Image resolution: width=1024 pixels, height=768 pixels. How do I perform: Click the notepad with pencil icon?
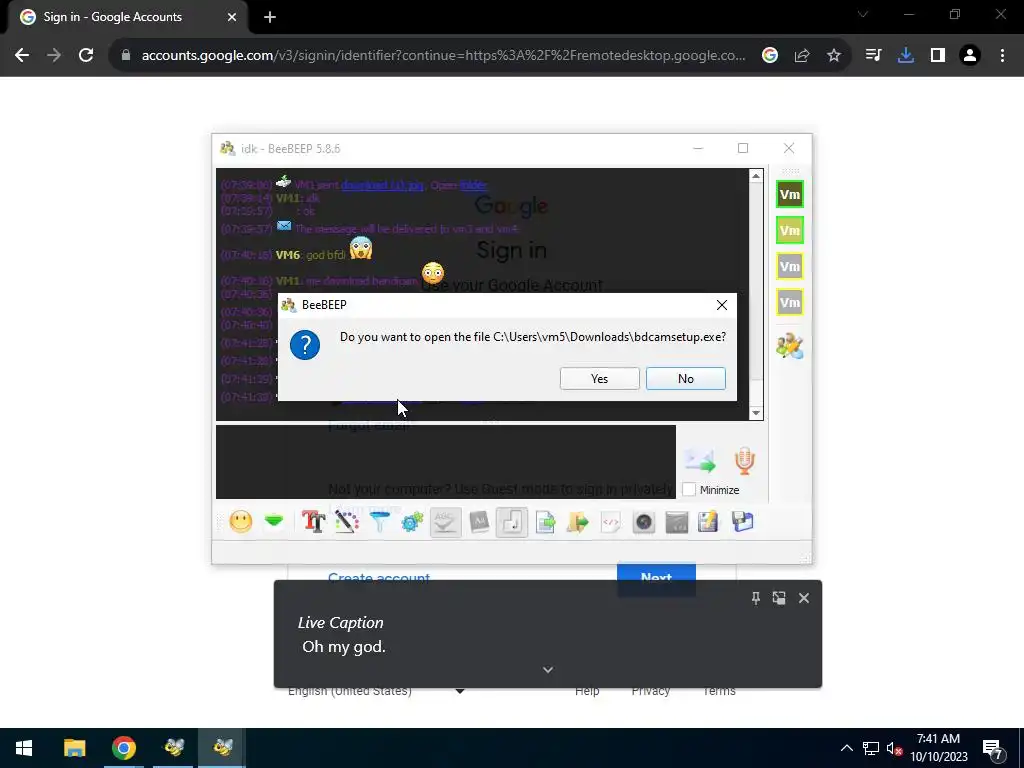pos(709,522)
